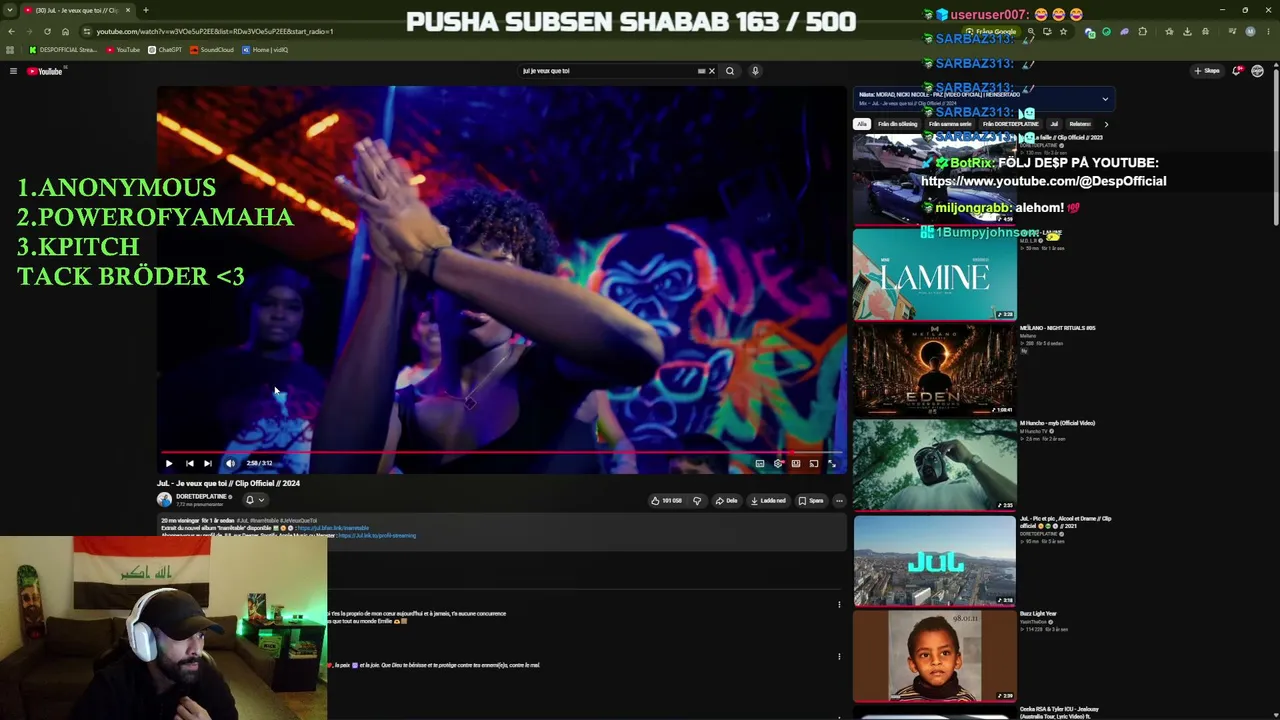Go back in the browser
This screenshot has width=1280, height=720.
coord(11,31)
